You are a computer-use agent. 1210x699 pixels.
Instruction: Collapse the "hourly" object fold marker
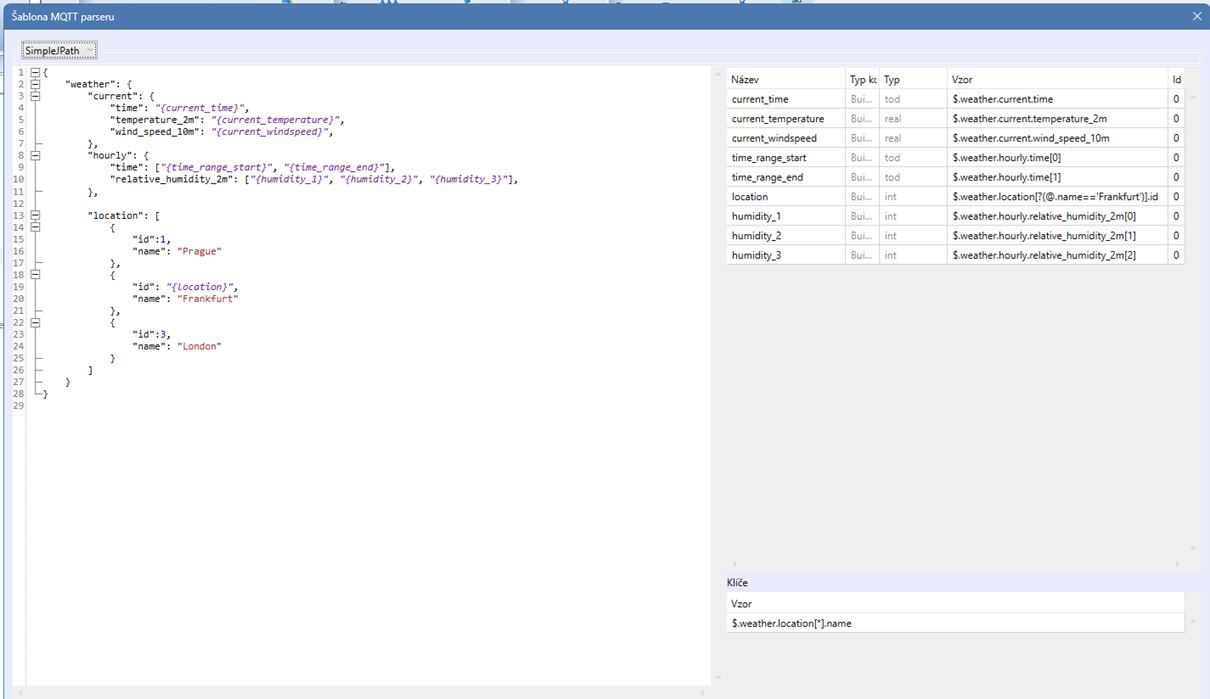tap(35, 156)
